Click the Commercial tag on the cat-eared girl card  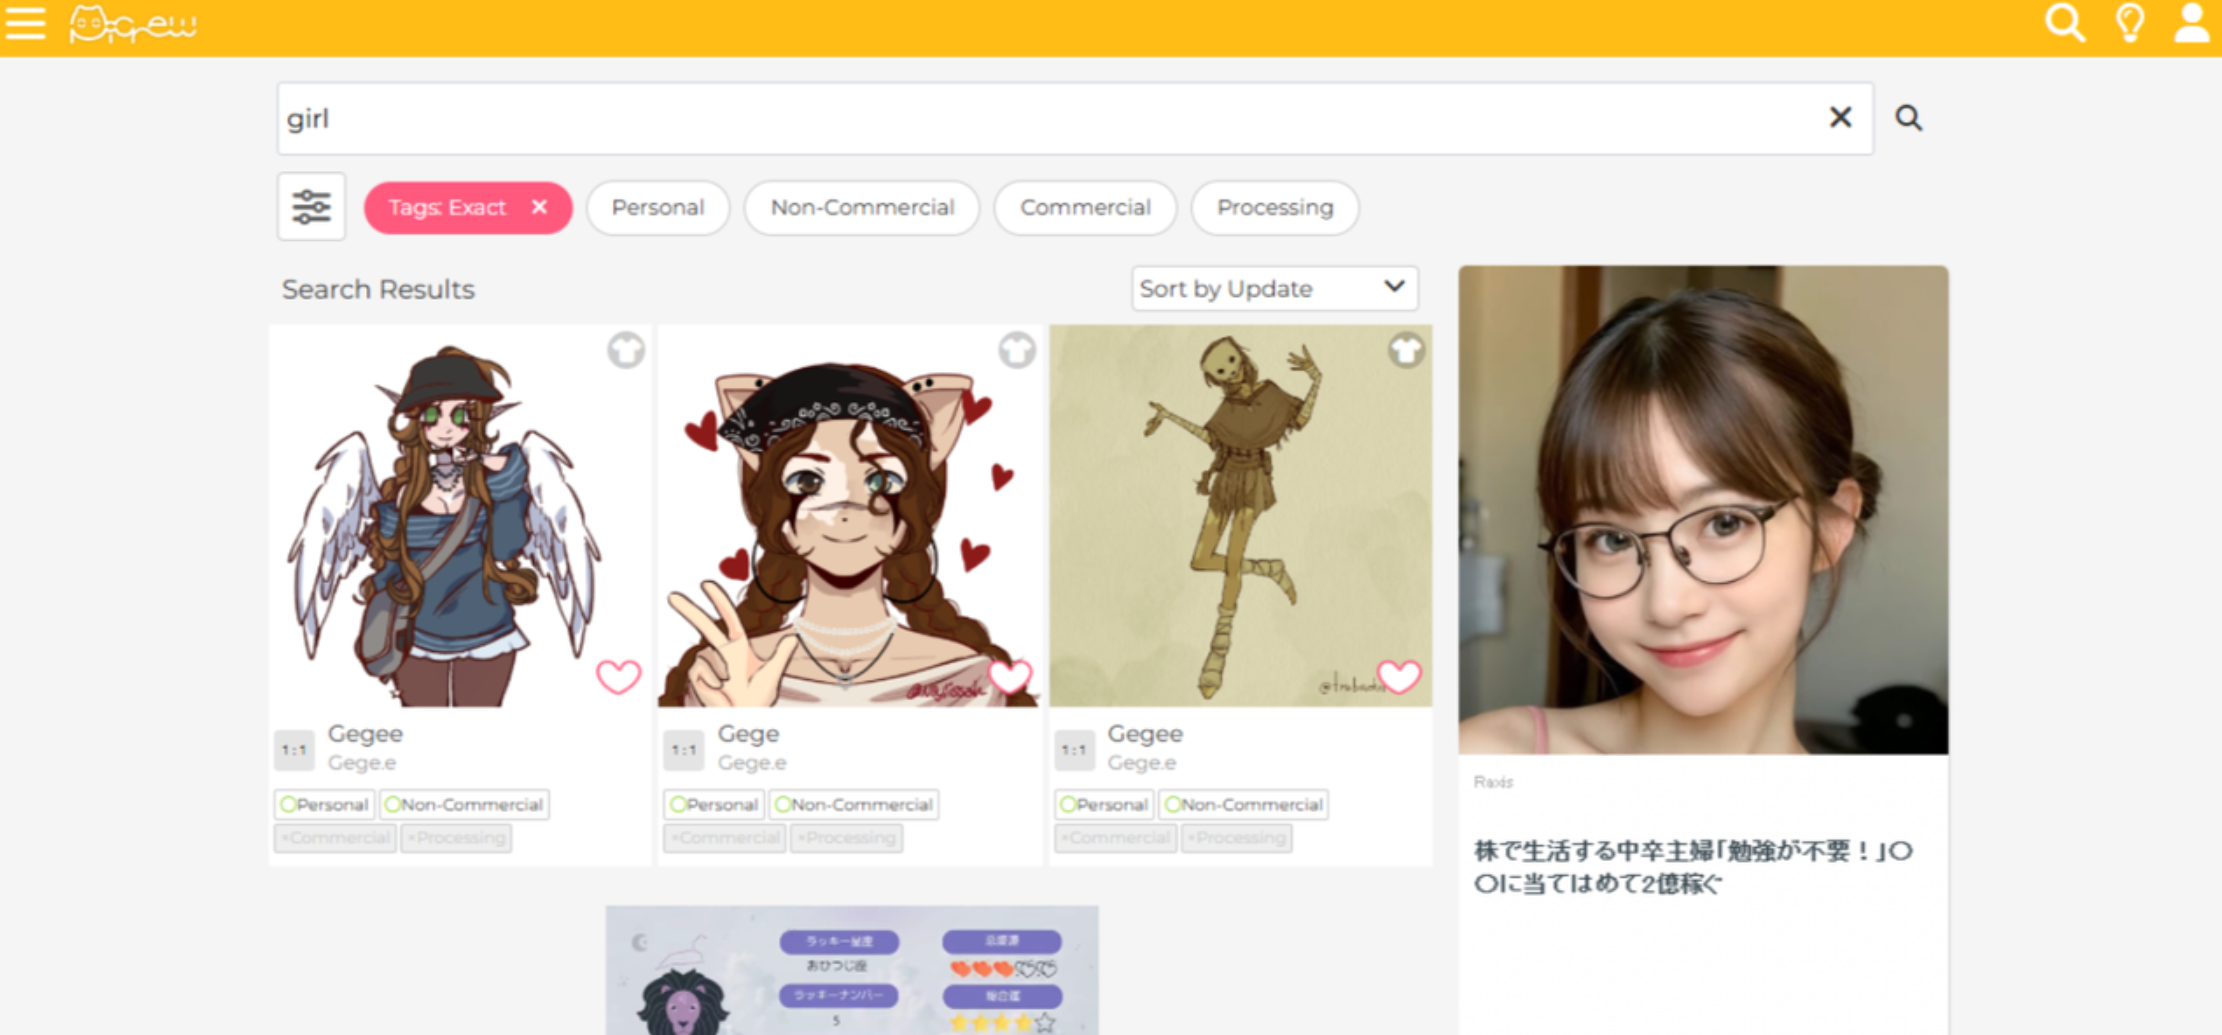(725, 838)
